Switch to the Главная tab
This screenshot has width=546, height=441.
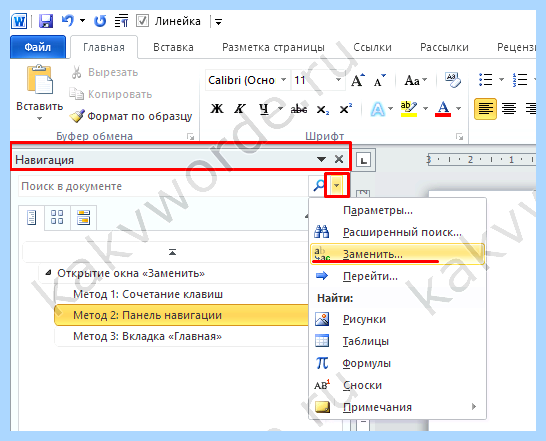coord(104,47)
